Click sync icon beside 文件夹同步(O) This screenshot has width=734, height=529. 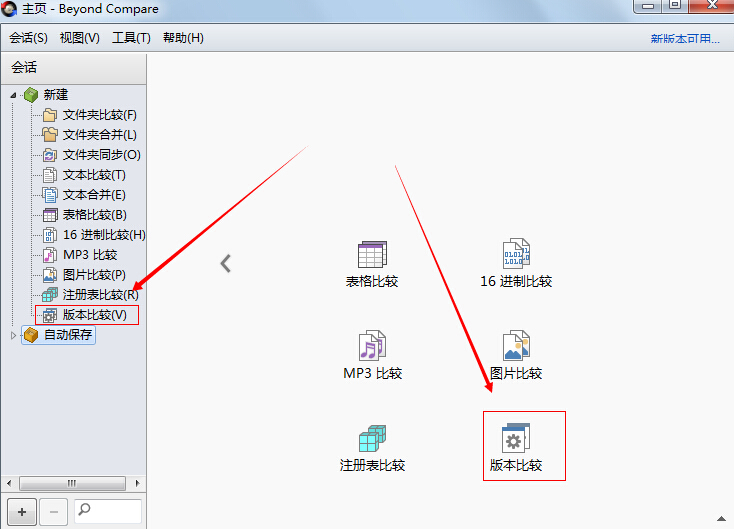50,155
